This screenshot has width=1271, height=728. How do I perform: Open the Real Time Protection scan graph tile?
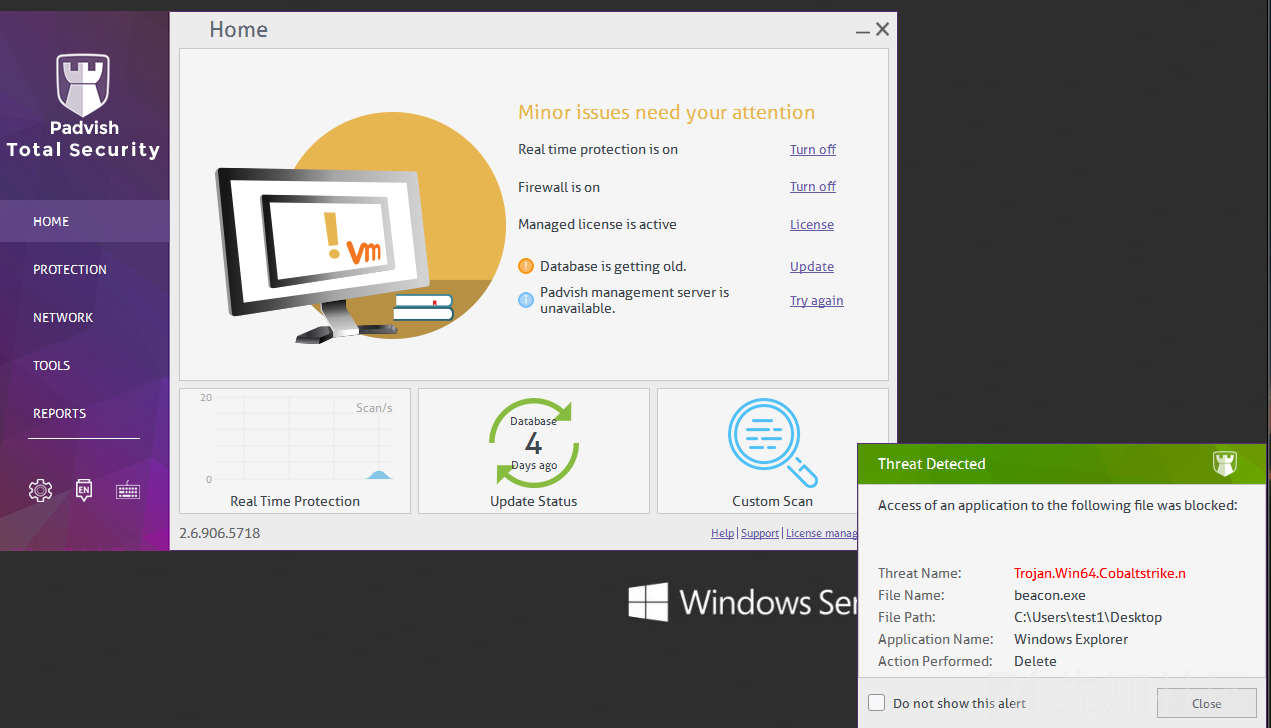[295, 451]
